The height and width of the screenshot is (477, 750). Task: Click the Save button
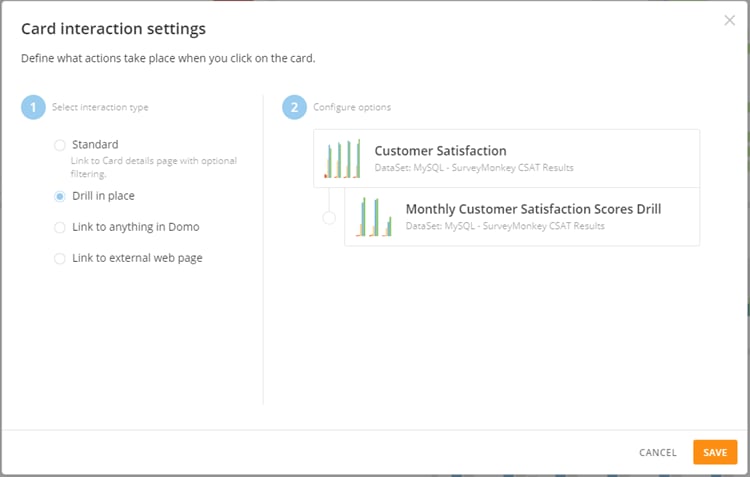click(715, 452)
